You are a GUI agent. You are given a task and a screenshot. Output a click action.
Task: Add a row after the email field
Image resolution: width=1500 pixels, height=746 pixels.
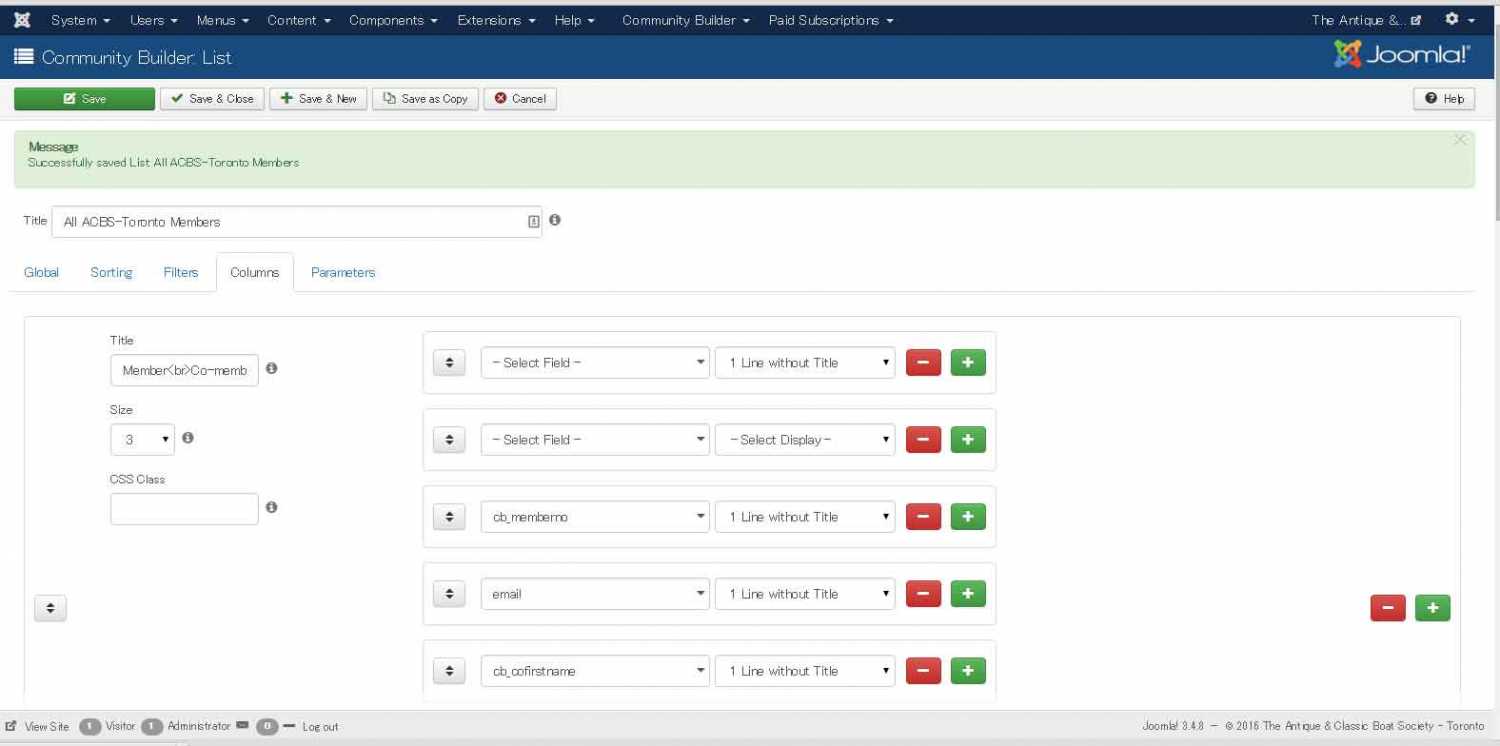(x=967, y=594)
